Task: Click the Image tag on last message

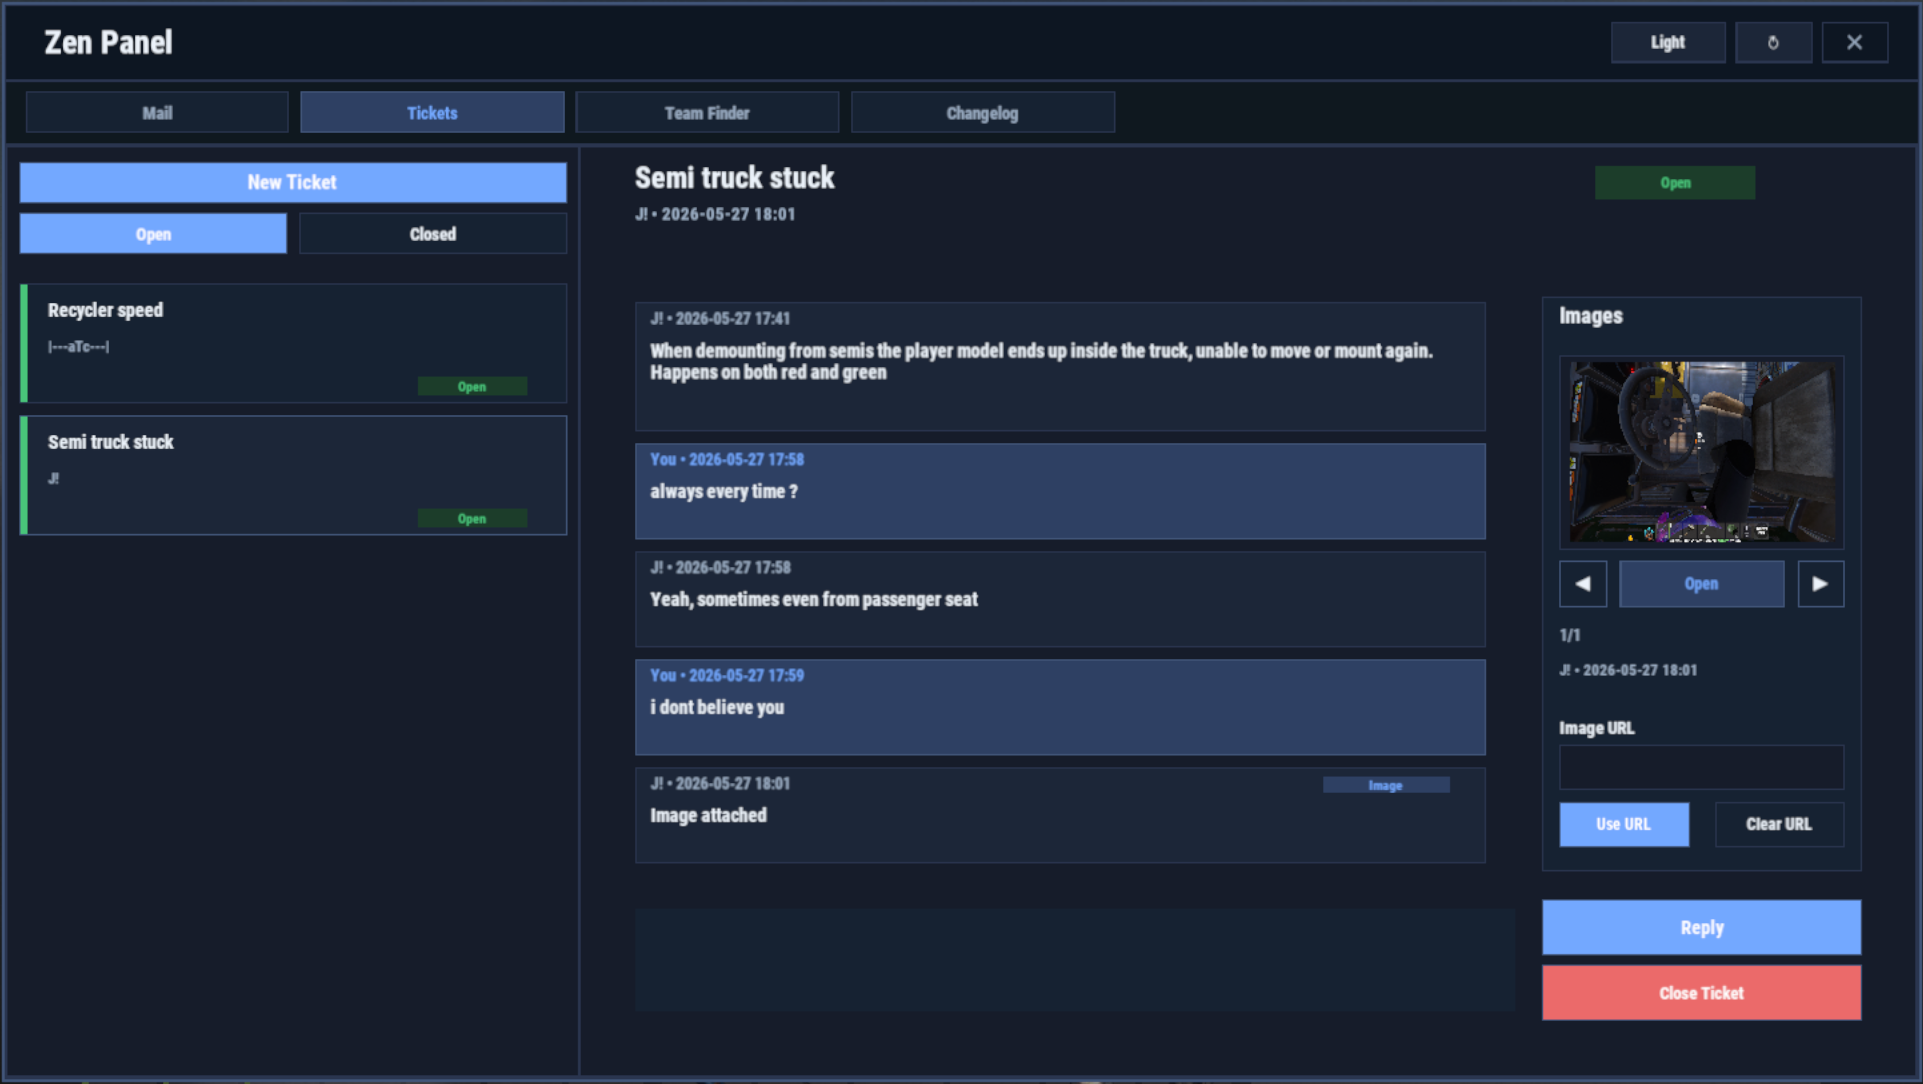Action: (1386, 786)
